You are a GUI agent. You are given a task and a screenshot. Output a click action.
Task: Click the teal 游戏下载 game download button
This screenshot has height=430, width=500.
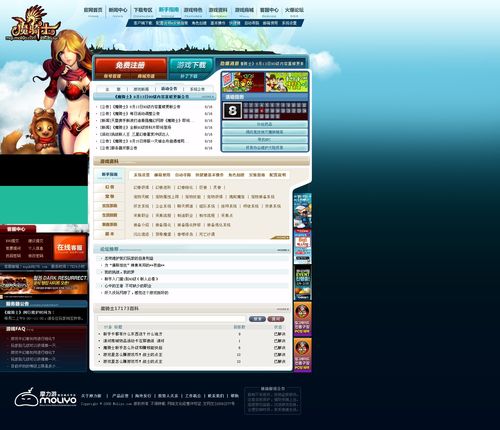(191, 65)
